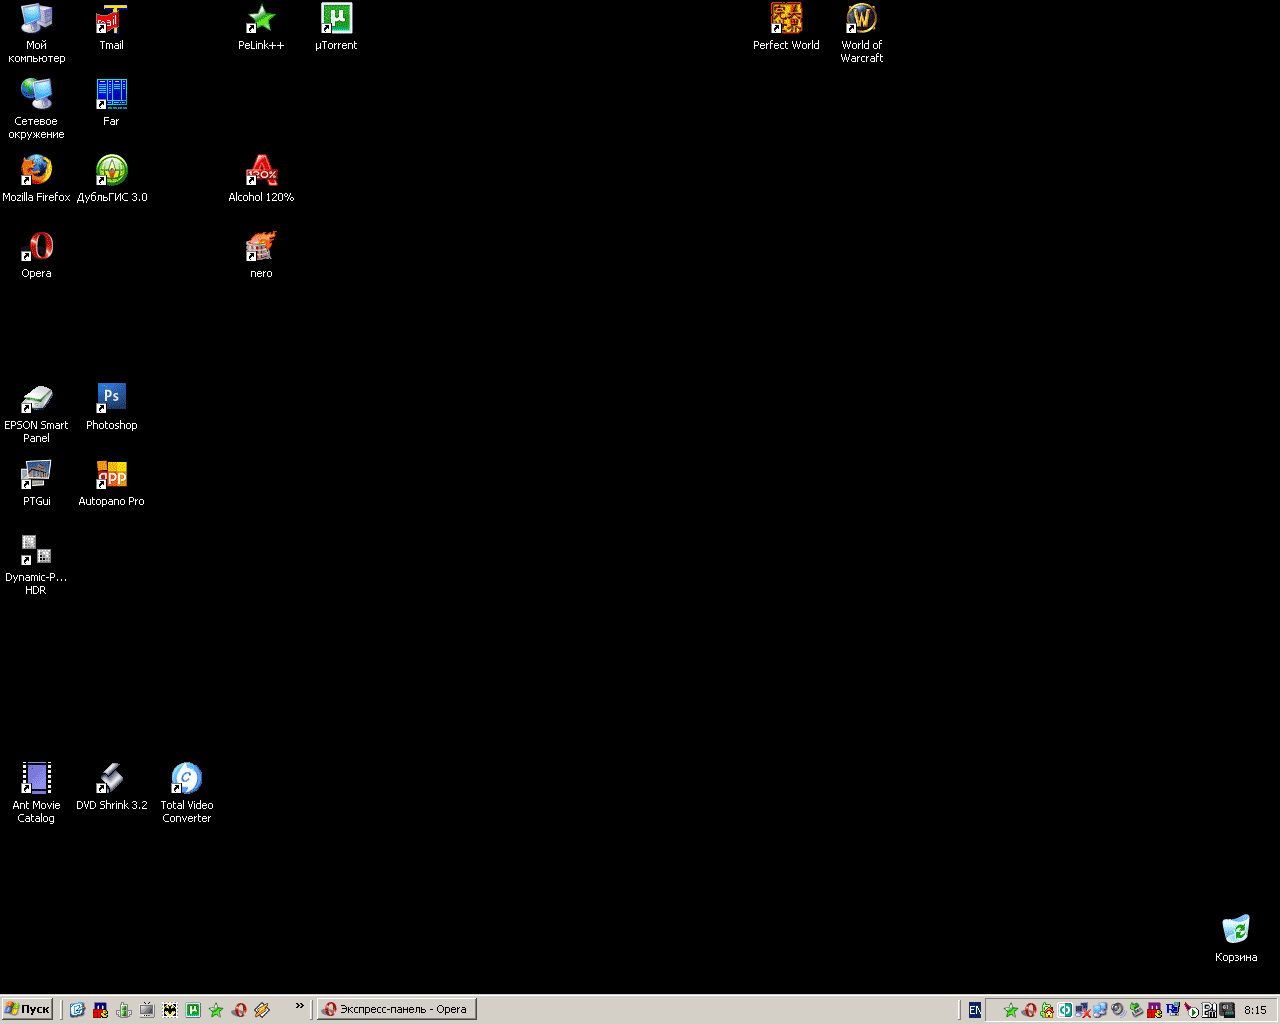Image resolution: width=1280 pixels, height=1024 pixels.
Task: Click the nero burning desktop shortcut
Action: (261, 247)
